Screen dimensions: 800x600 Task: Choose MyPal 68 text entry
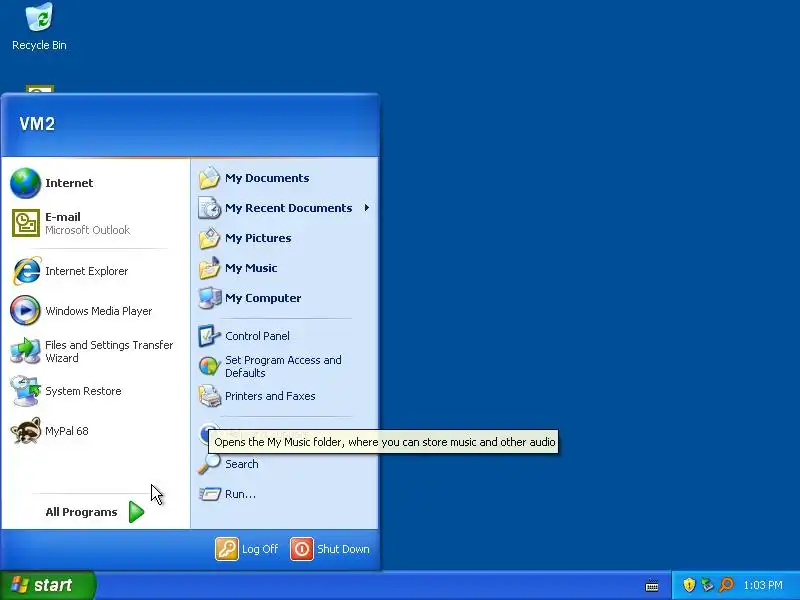[66, 431]
